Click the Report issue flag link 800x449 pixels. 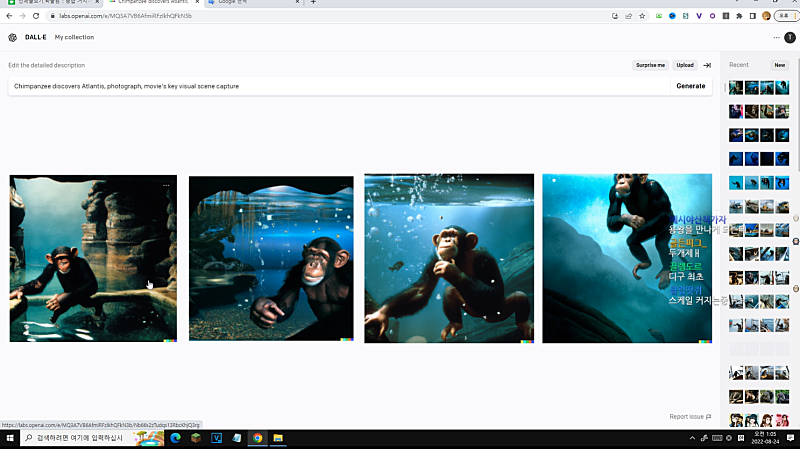click(690, 416)
